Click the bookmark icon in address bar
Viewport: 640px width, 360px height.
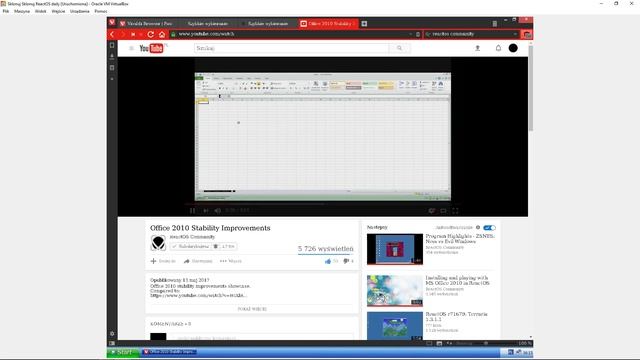[418, 34]
